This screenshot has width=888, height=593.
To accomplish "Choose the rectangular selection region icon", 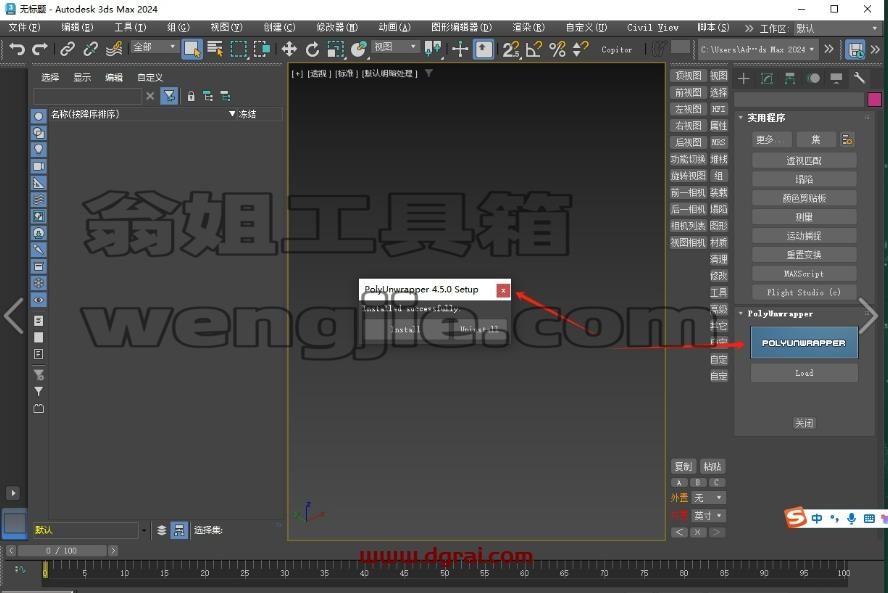I will click(238, 49).
